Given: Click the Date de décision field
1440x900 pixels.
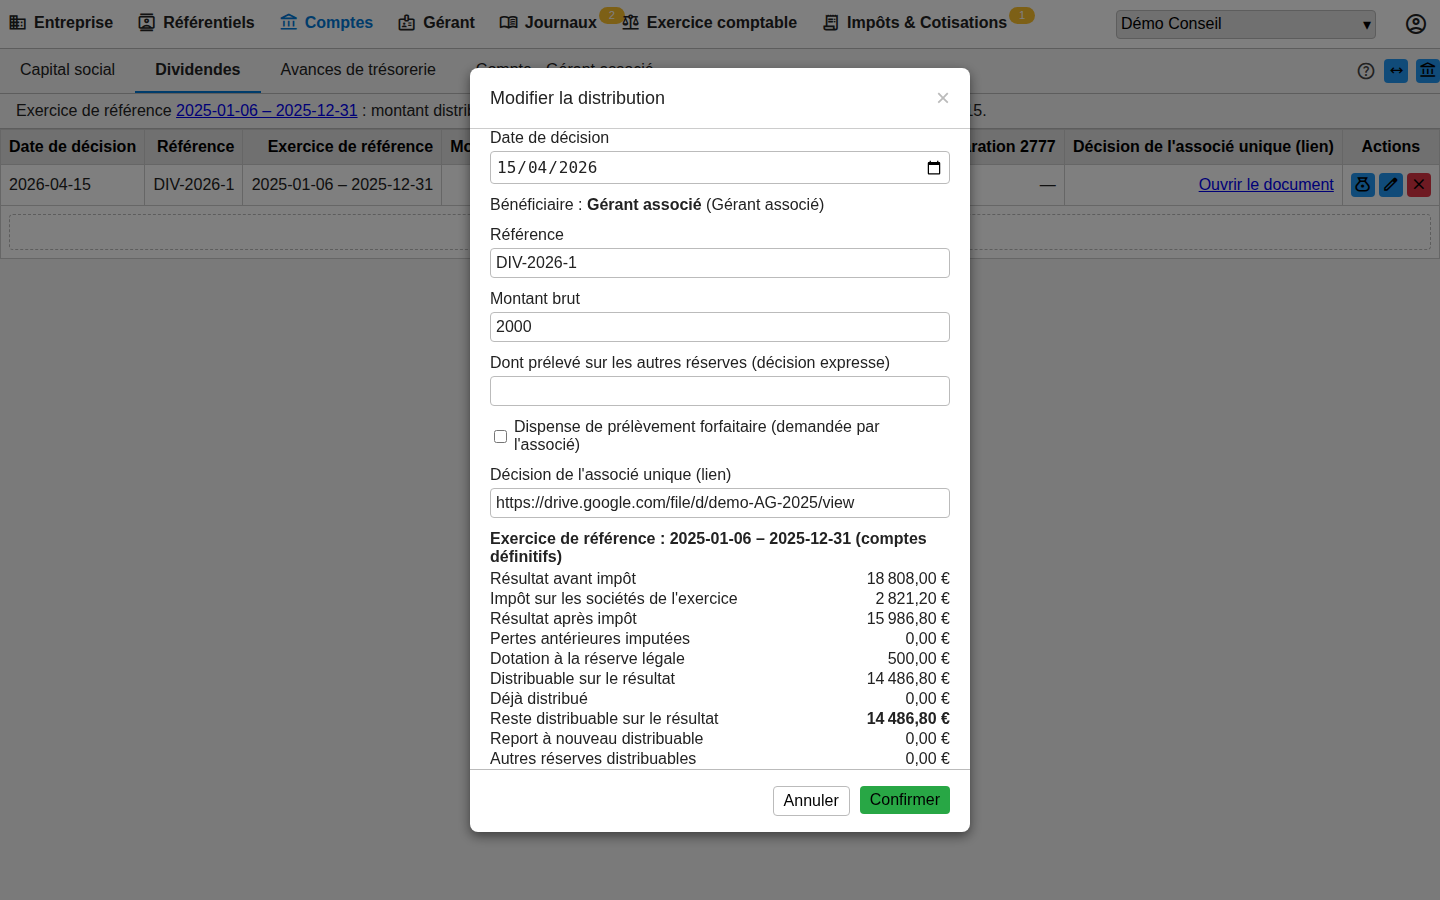Looking at the screenshot, I should click(720, 168).
